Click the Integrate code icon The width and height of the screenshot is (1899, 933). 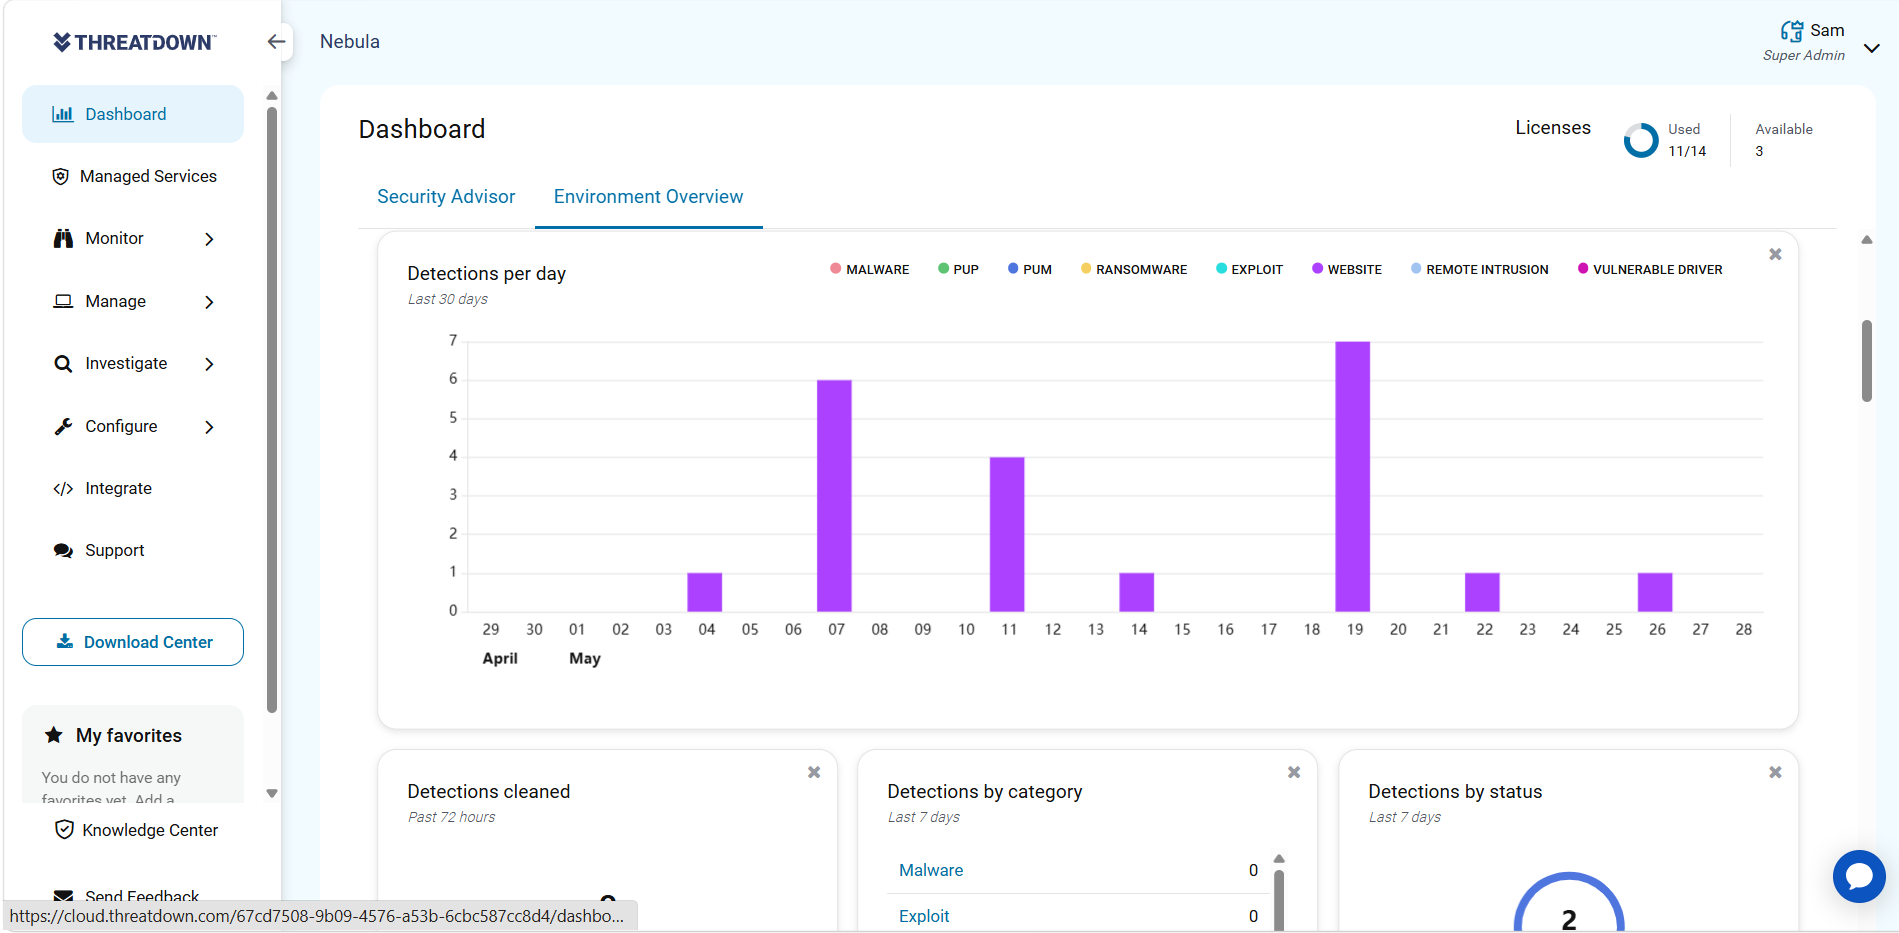(63, 488)
